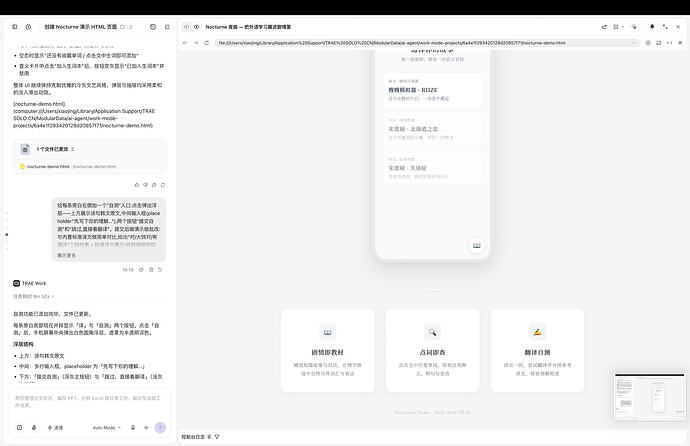Click the notification bell icon
690x446 pixels.
(x=652, y=27)
